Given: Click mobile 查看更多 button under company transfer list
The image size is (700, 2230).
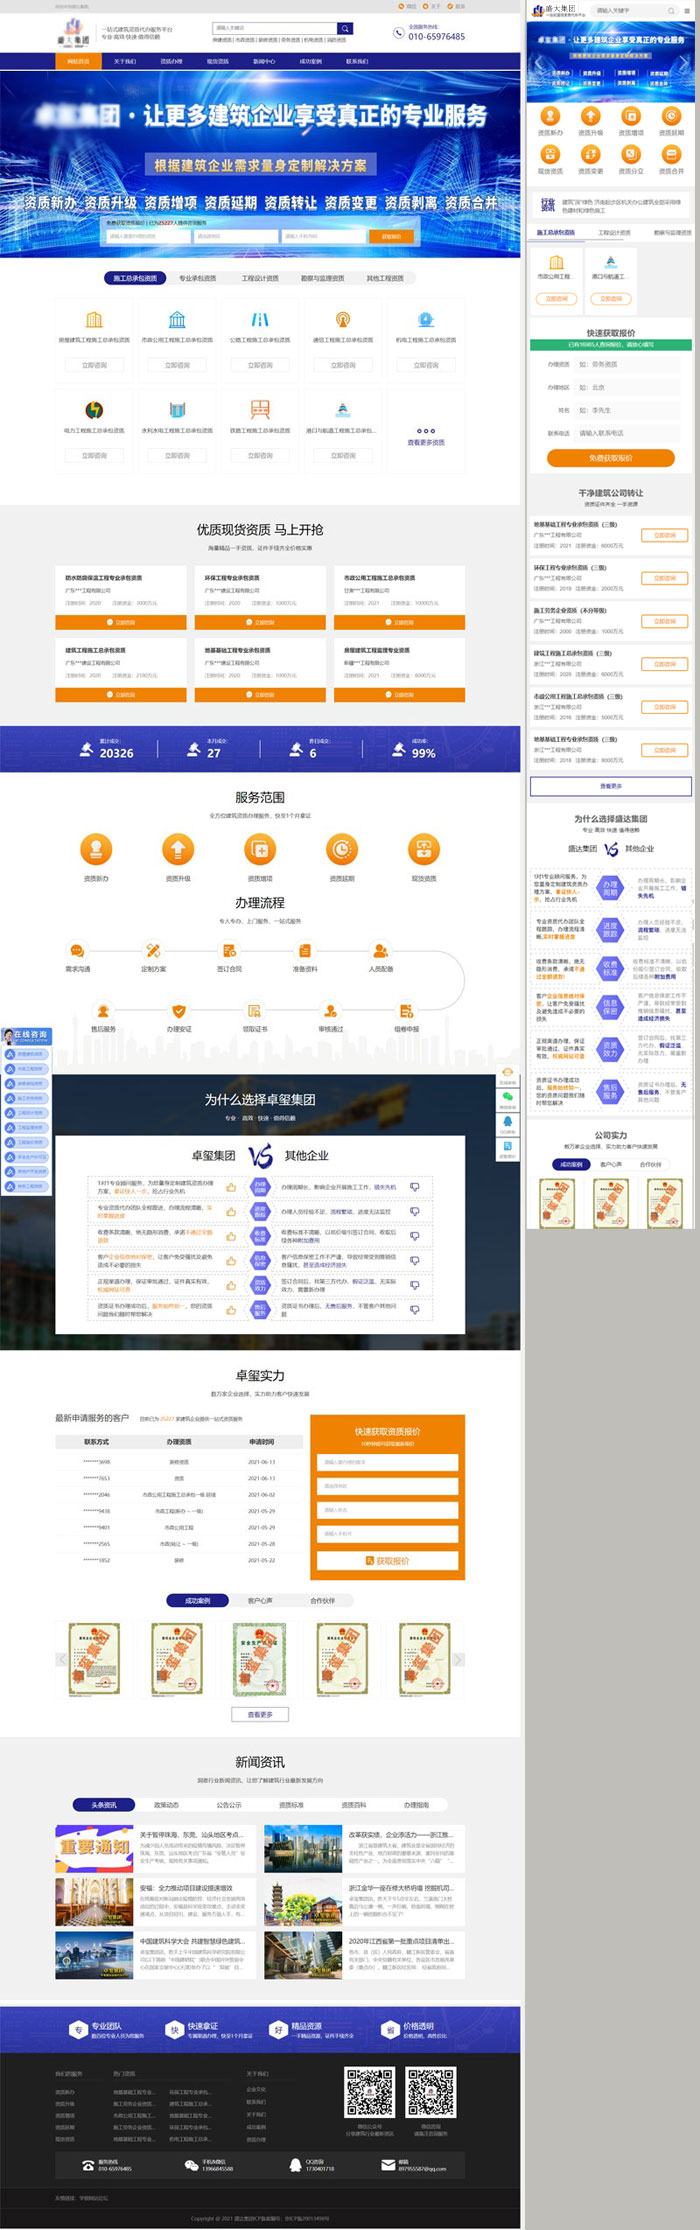Looking at the screenshot, I should tap(611, 786).
